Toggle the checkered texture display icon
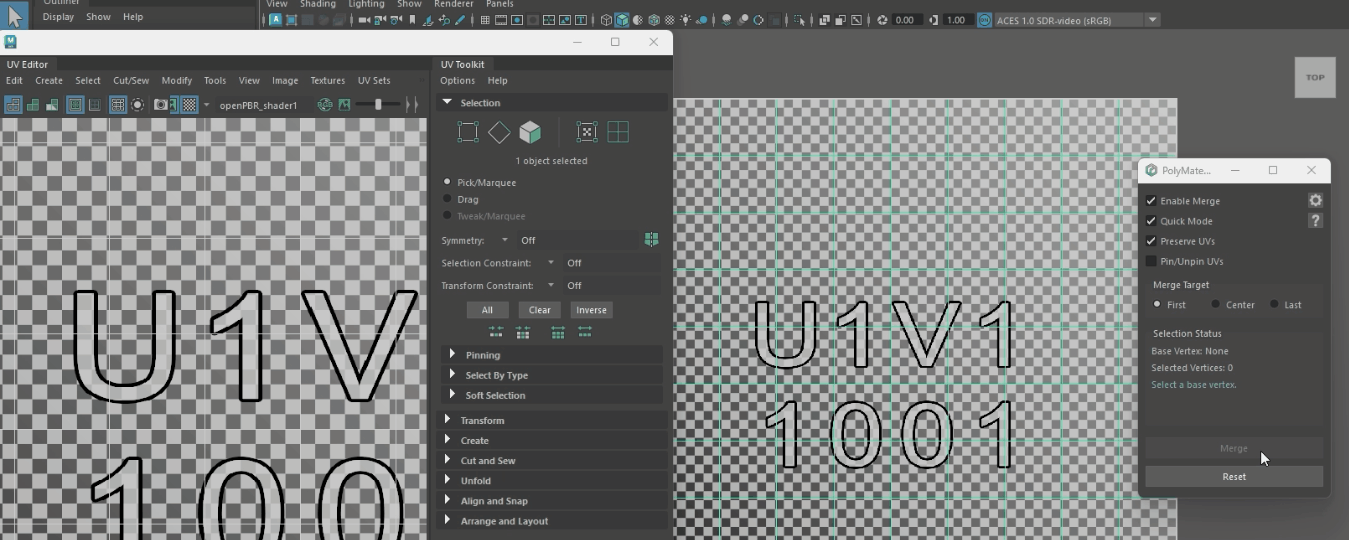 [188, 105]
